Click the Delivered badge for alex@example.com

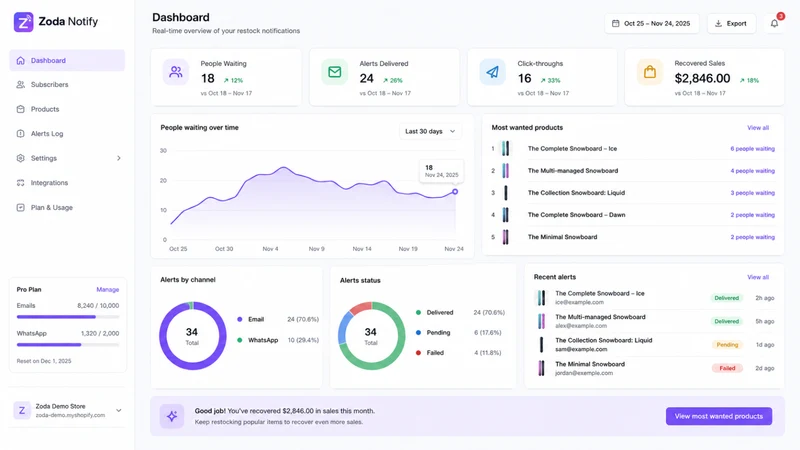pos(727,321)
